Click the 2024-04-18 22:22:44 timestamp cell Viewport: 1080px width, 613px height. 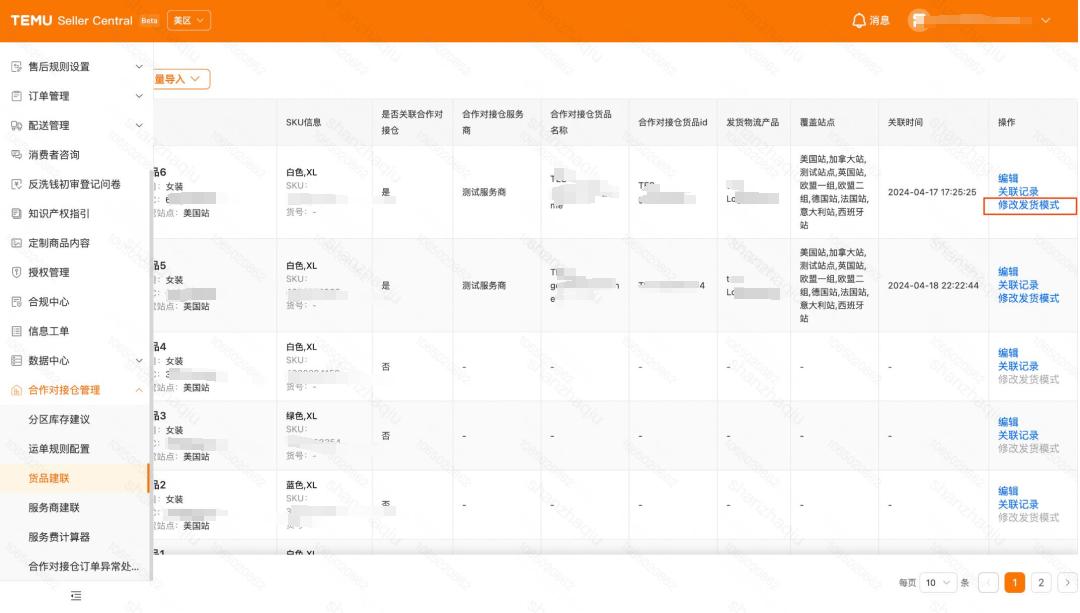(x=933, y=285)
